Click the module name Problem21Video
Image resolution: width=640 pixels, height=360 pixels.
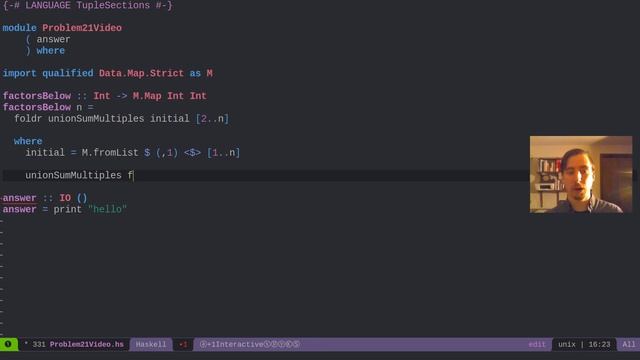(x=82, y=28)
